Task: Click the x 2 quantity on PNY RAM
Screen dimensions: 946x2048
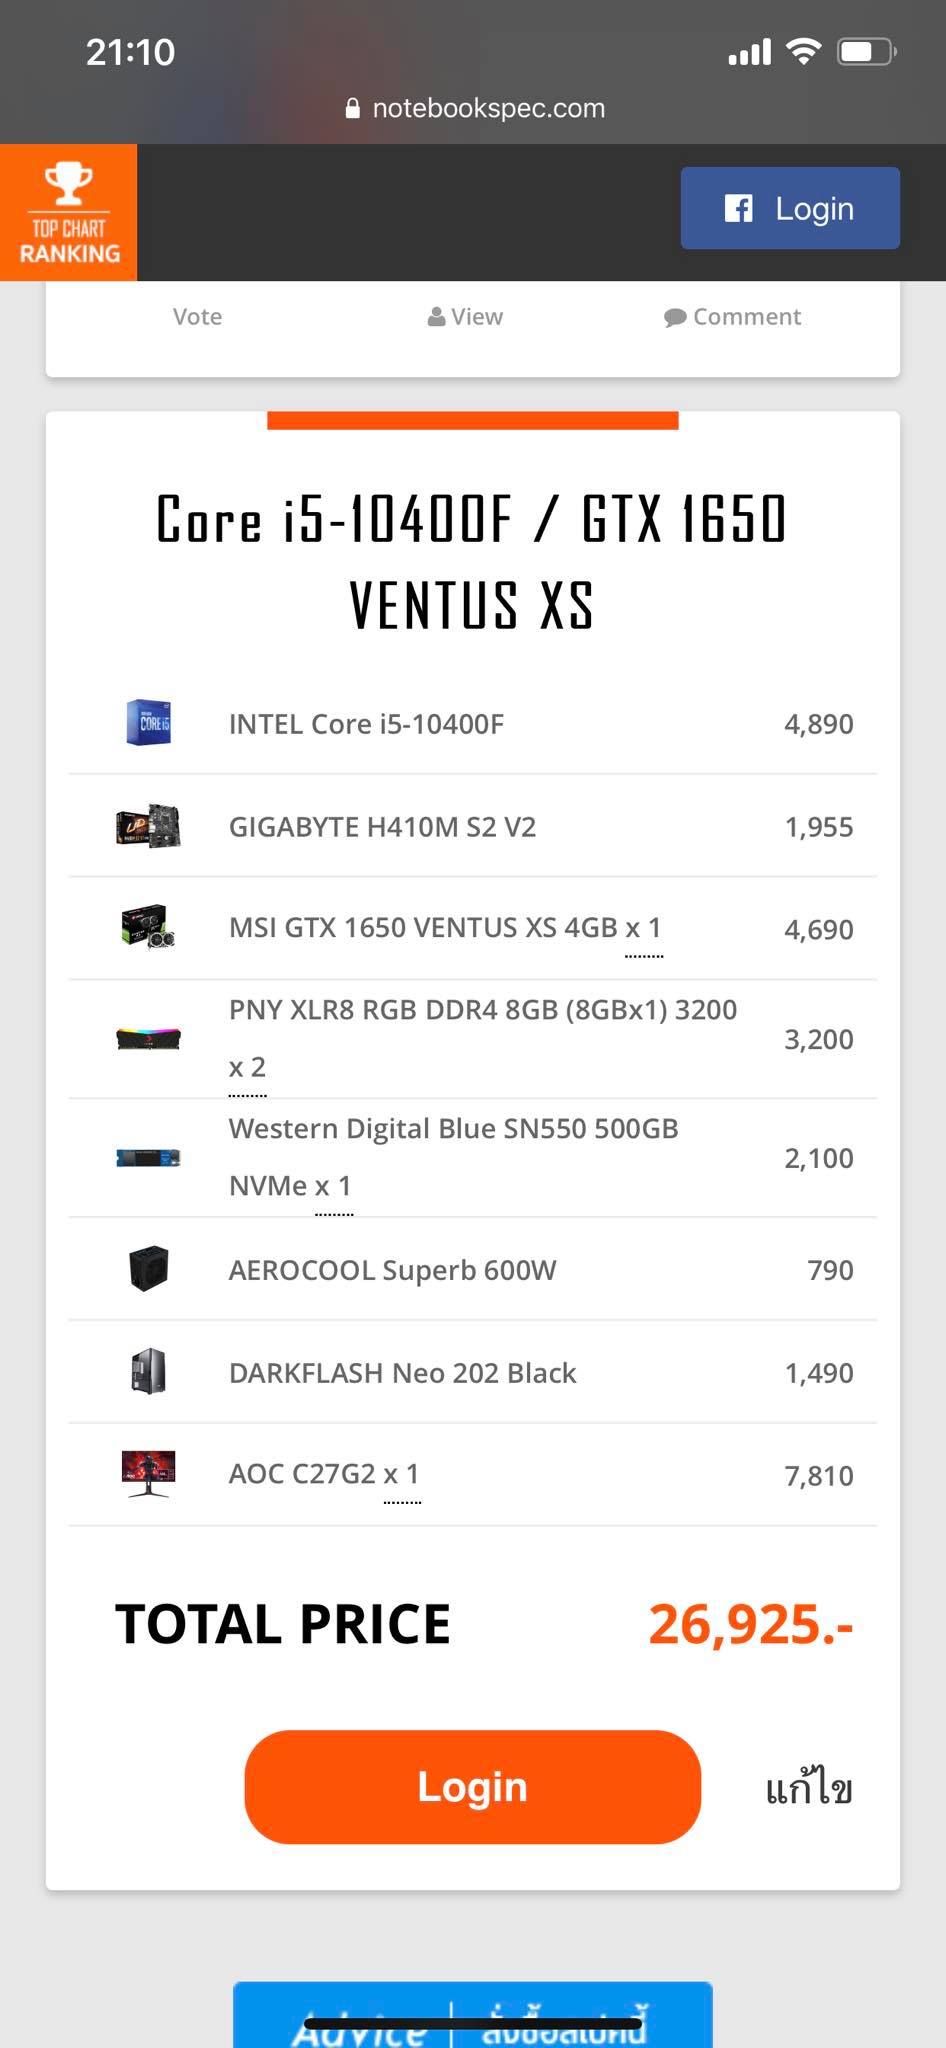Action: point(247,1067)
